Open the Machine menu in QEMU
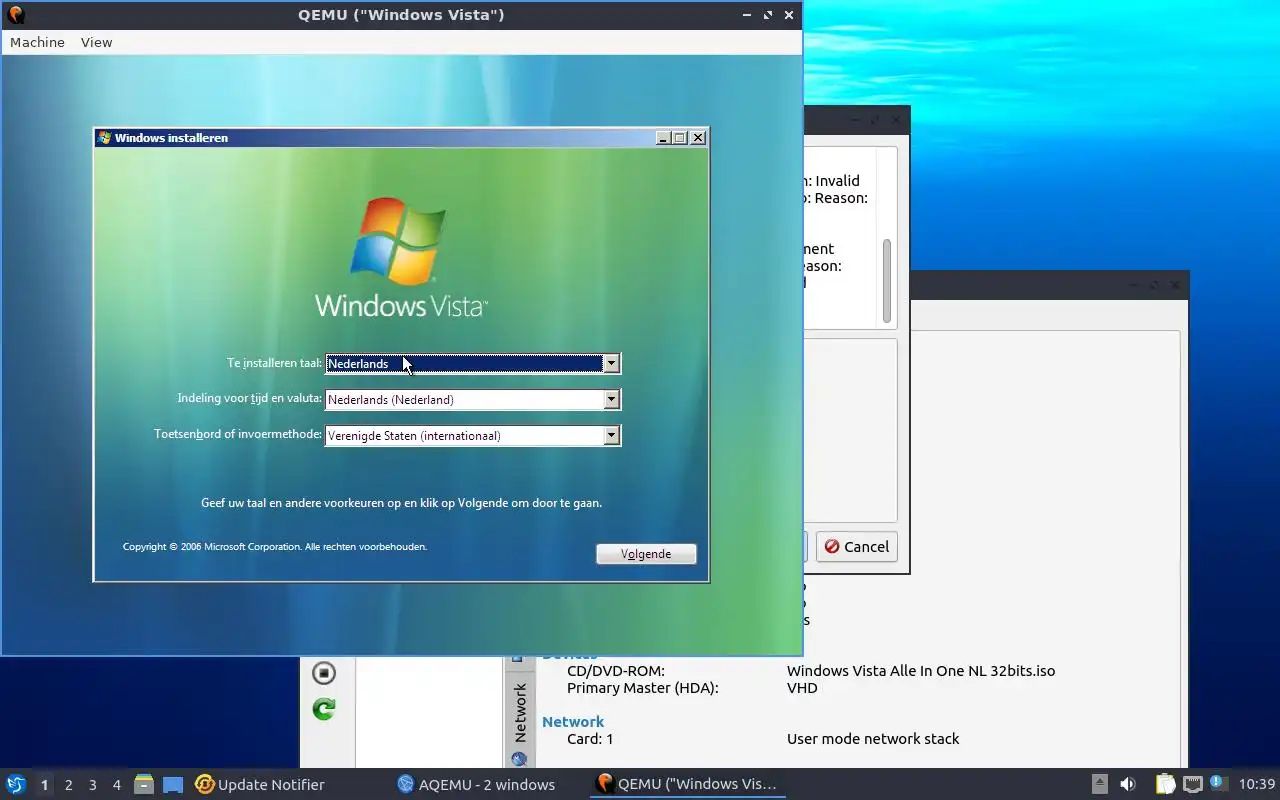Screen dimensions: 1280x800 [x=37, y=42]
